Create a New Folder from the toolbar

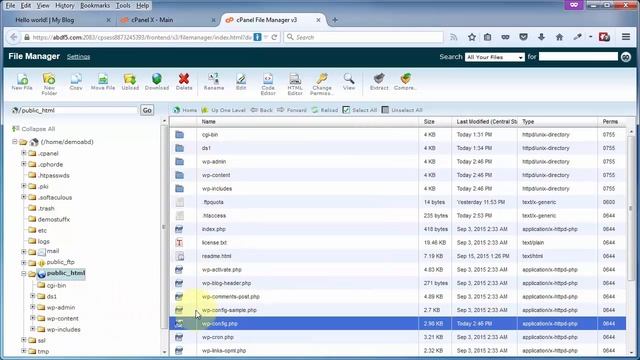pos(49,84)
